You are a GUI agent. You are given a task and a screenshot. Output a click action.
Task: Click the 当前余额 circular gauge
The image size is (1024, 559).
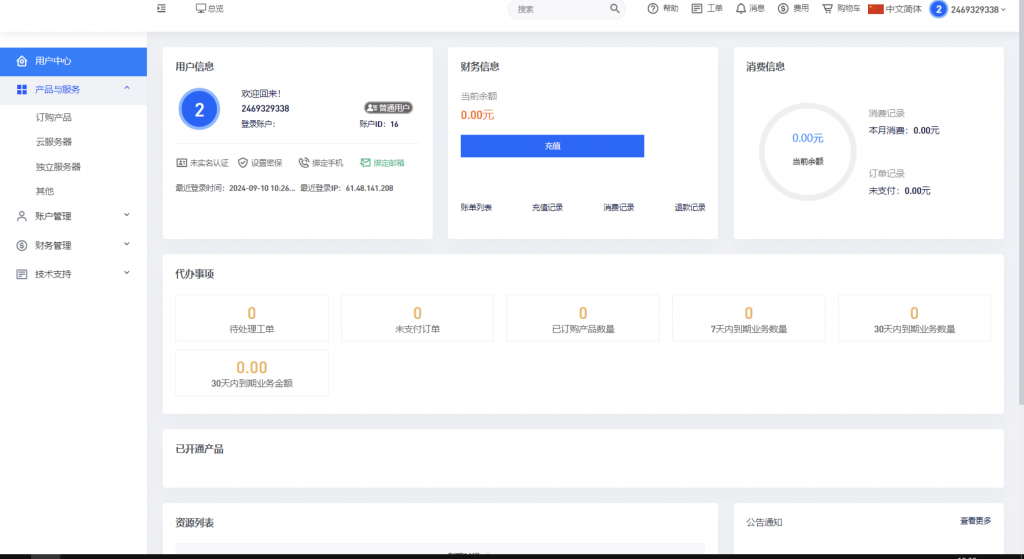click(x=807, y=152)
